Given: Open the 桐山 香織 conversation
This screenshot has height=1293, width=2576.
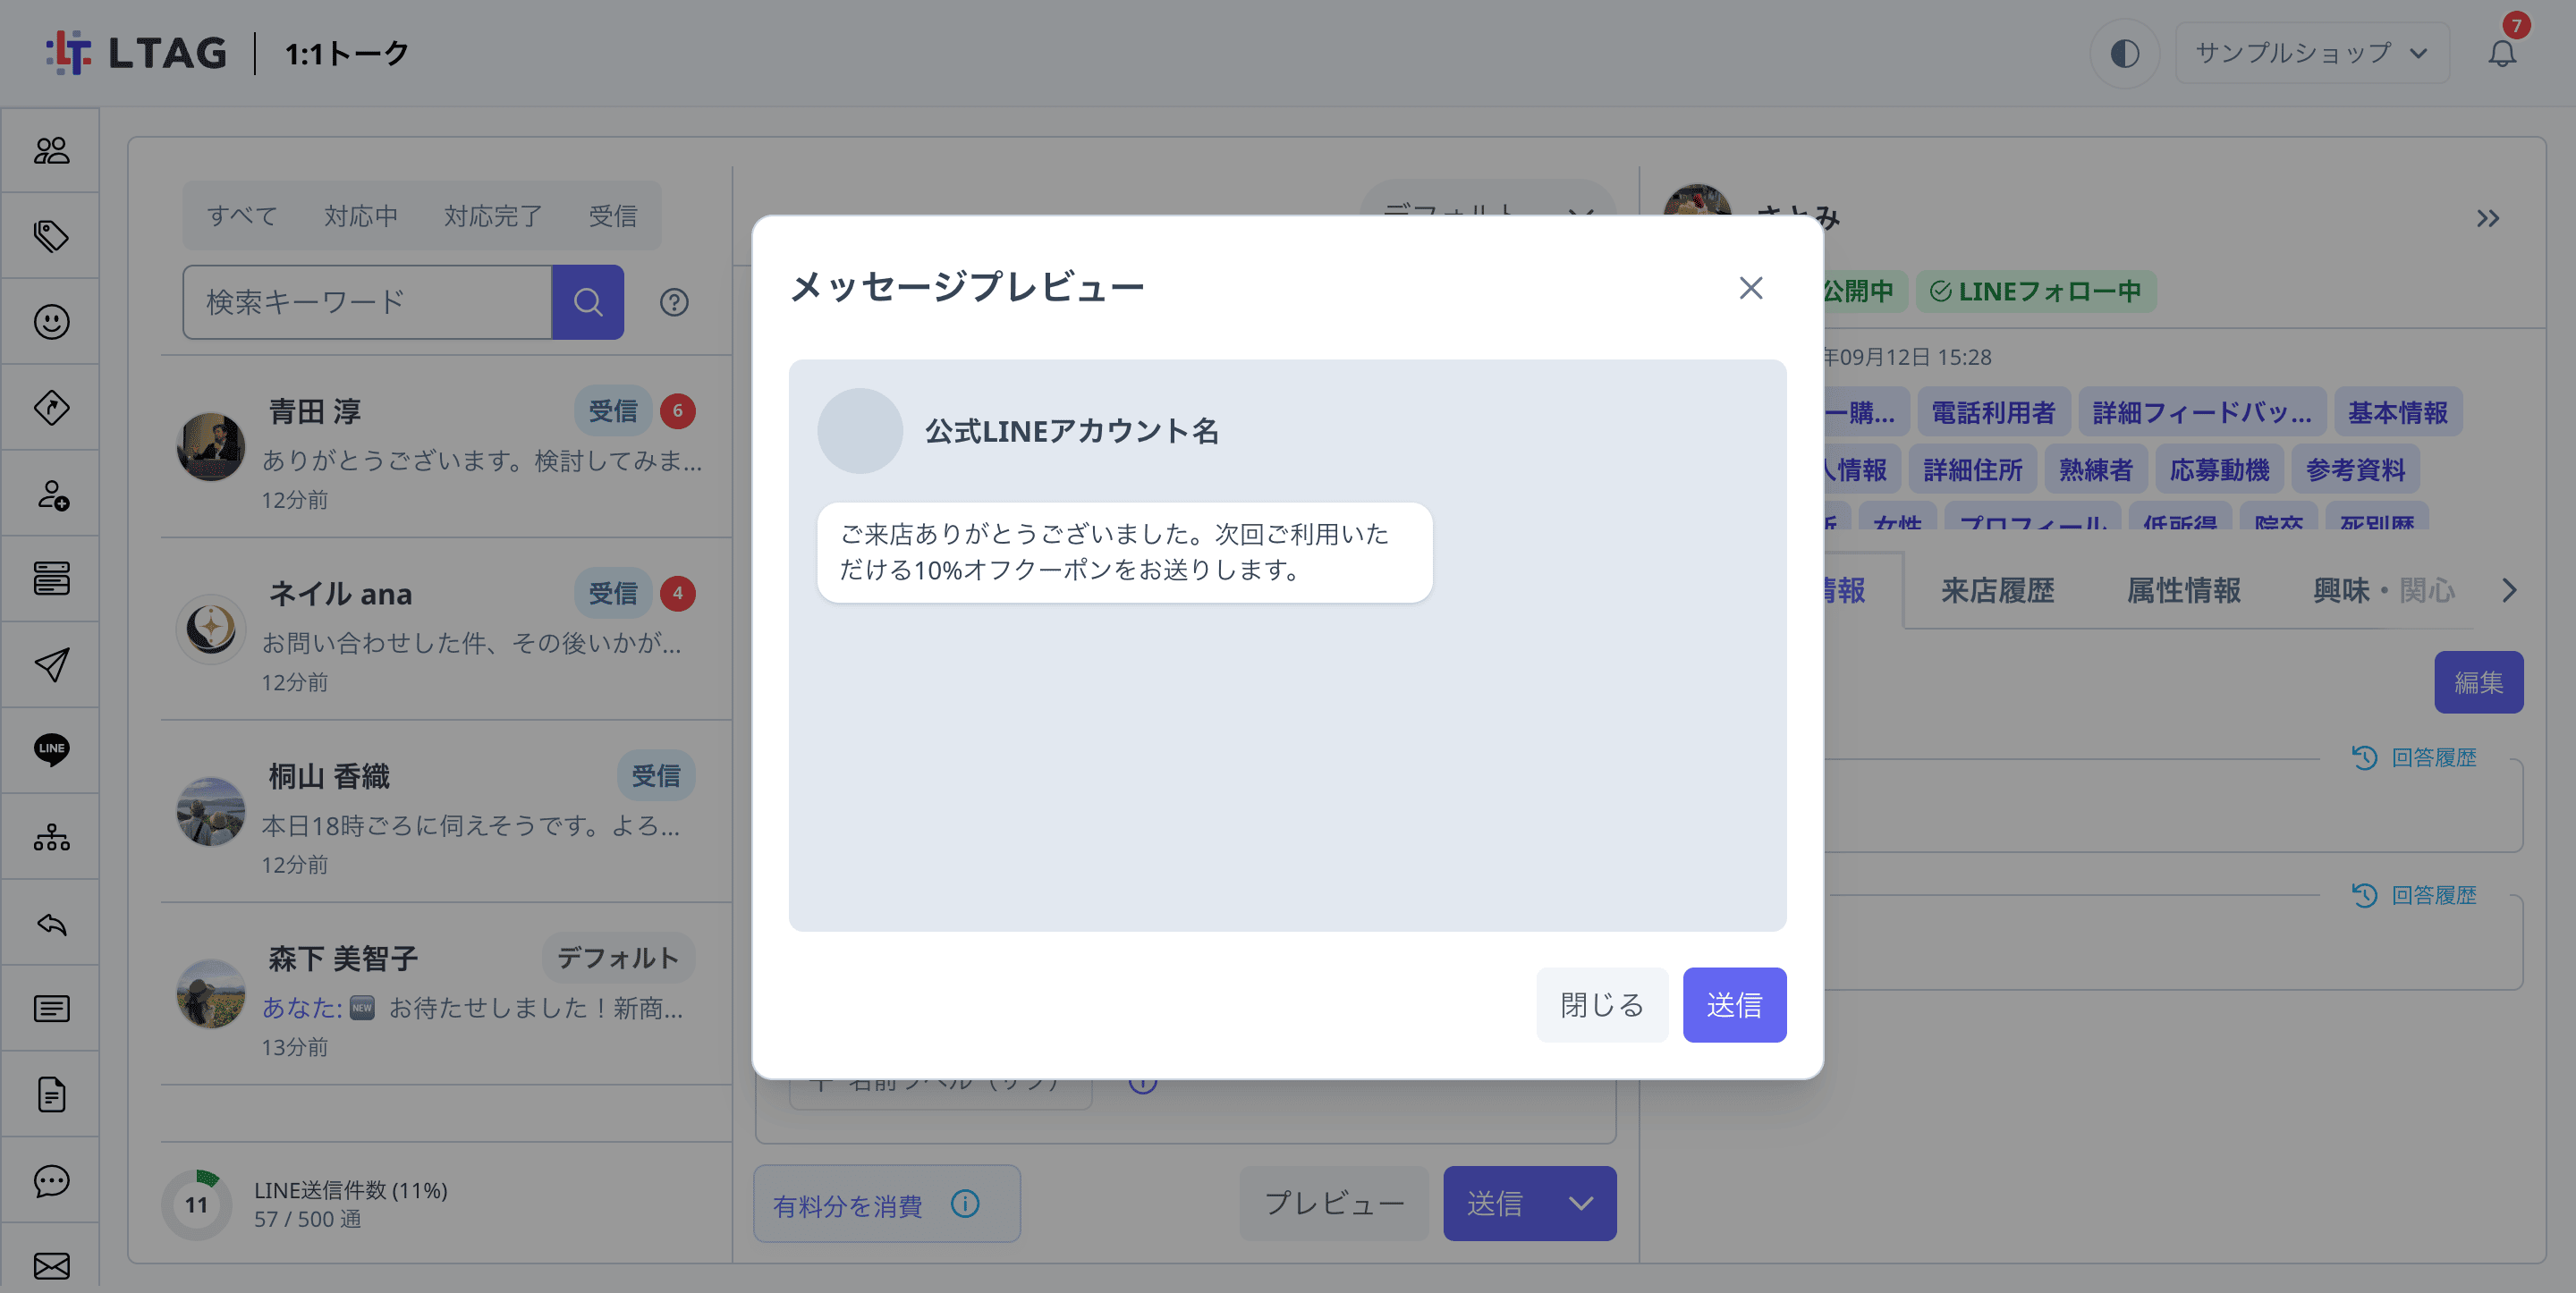Looking at the screenshot, I should coord(446,812).
